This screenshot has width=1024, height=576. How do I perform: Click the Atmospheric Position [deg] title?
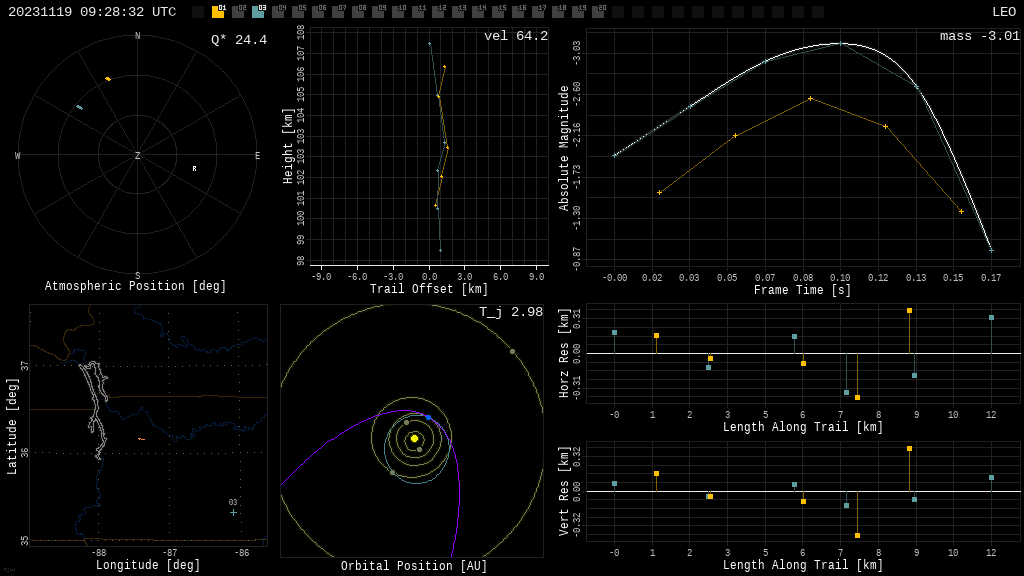pyautogui.click(x=135, y=286)
